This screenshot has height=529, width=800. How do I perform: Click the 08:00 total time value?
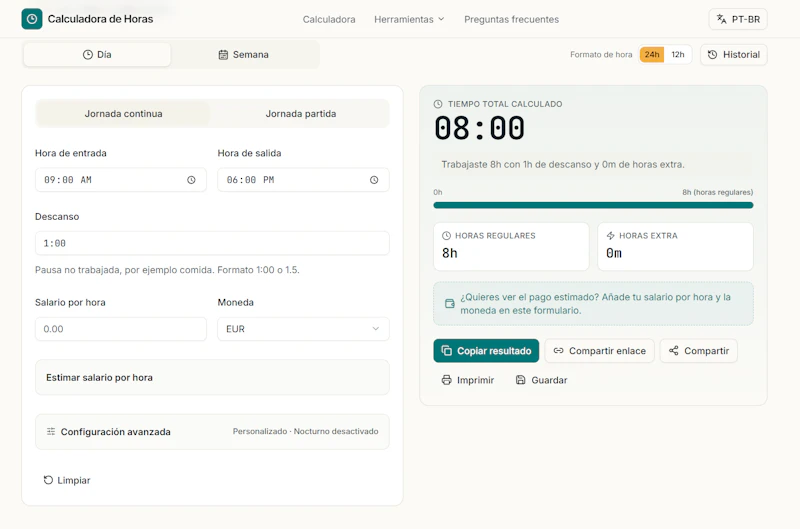click(479, 128)
